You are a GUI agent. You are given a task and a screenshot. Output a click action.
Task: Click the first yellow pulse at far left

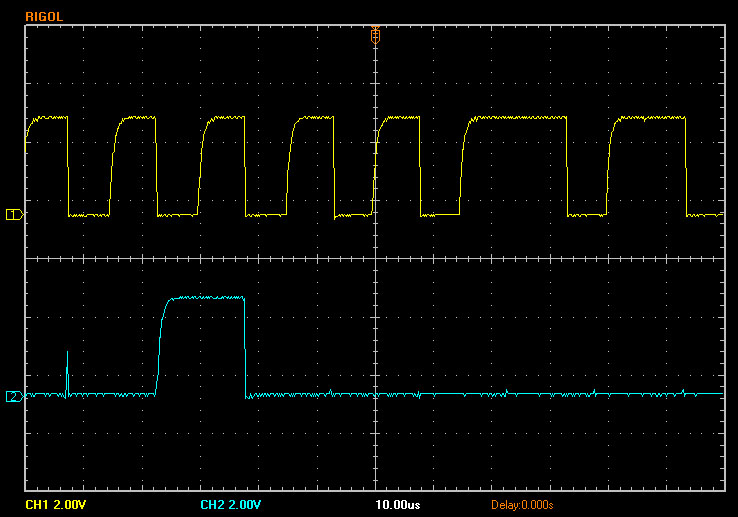pos(48,118)
